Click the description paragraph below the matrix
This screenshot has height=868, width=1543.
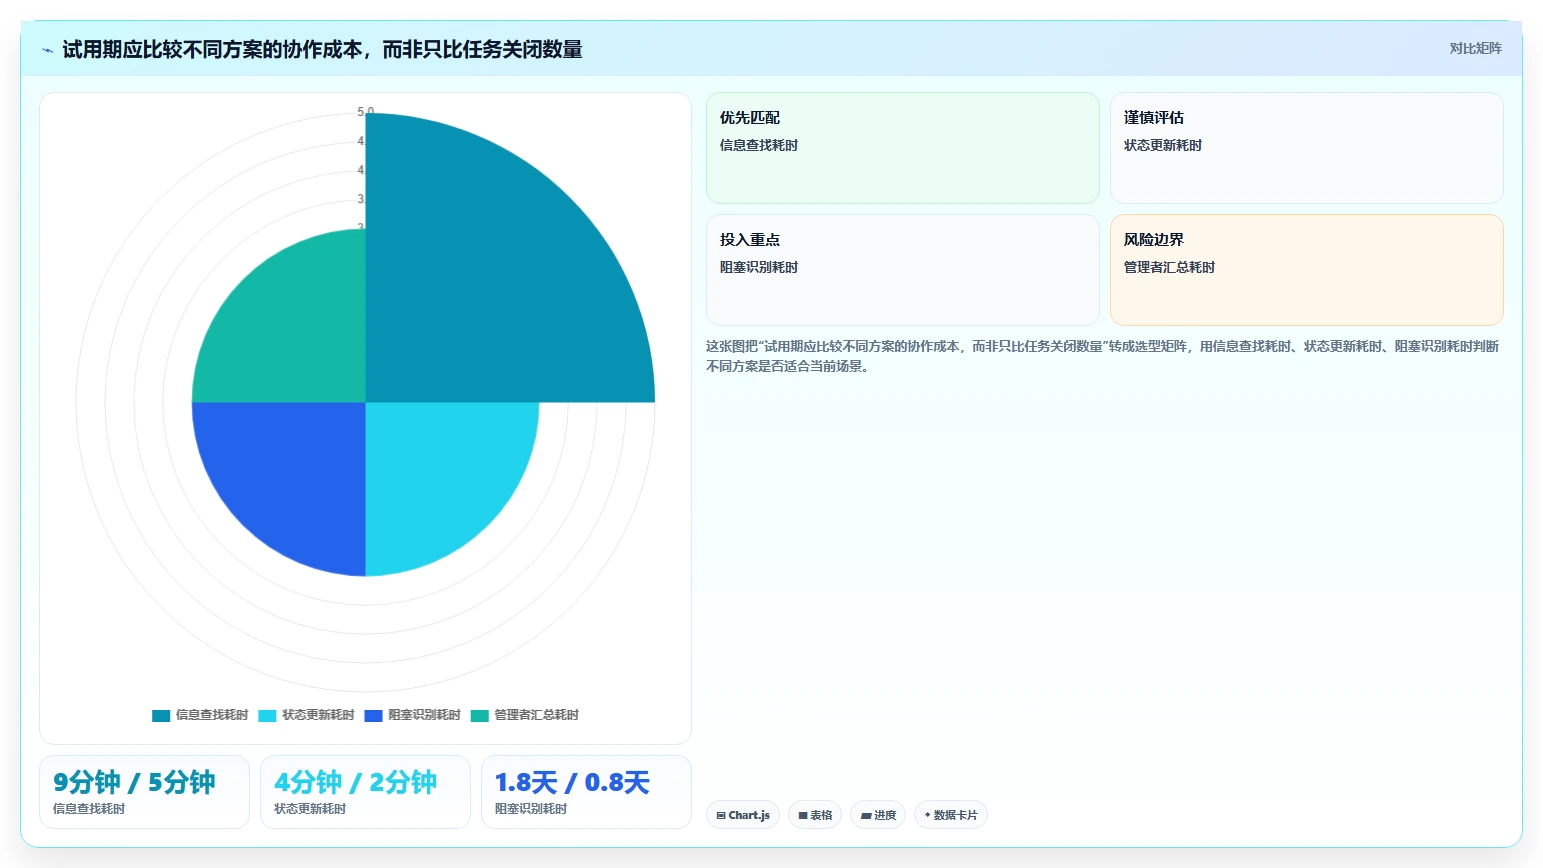(1103, 356)
